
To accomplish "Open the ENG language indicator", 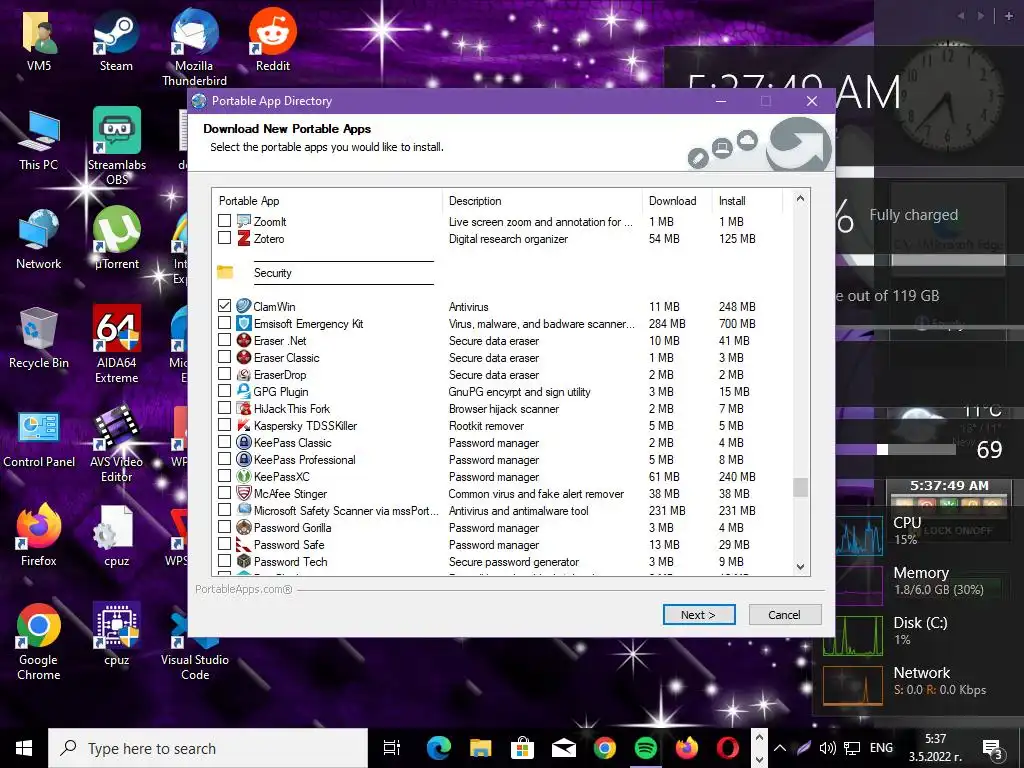I will point(881,748).
